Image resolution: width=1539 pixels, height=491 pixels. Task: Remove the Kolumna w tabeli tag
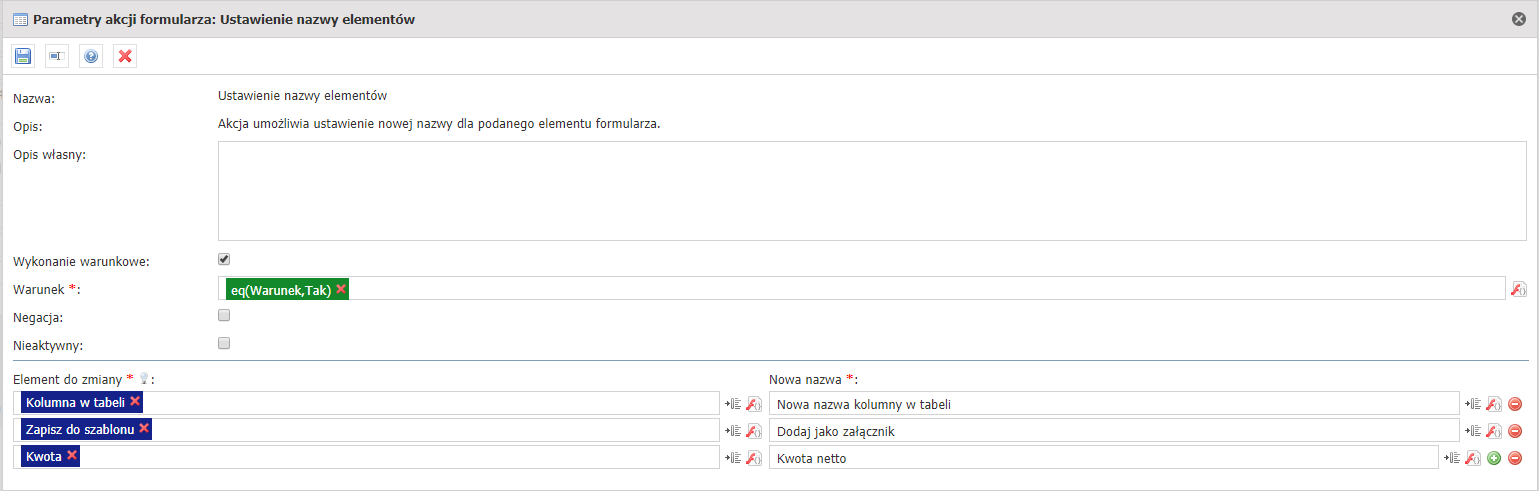click(x=135, y=401)
